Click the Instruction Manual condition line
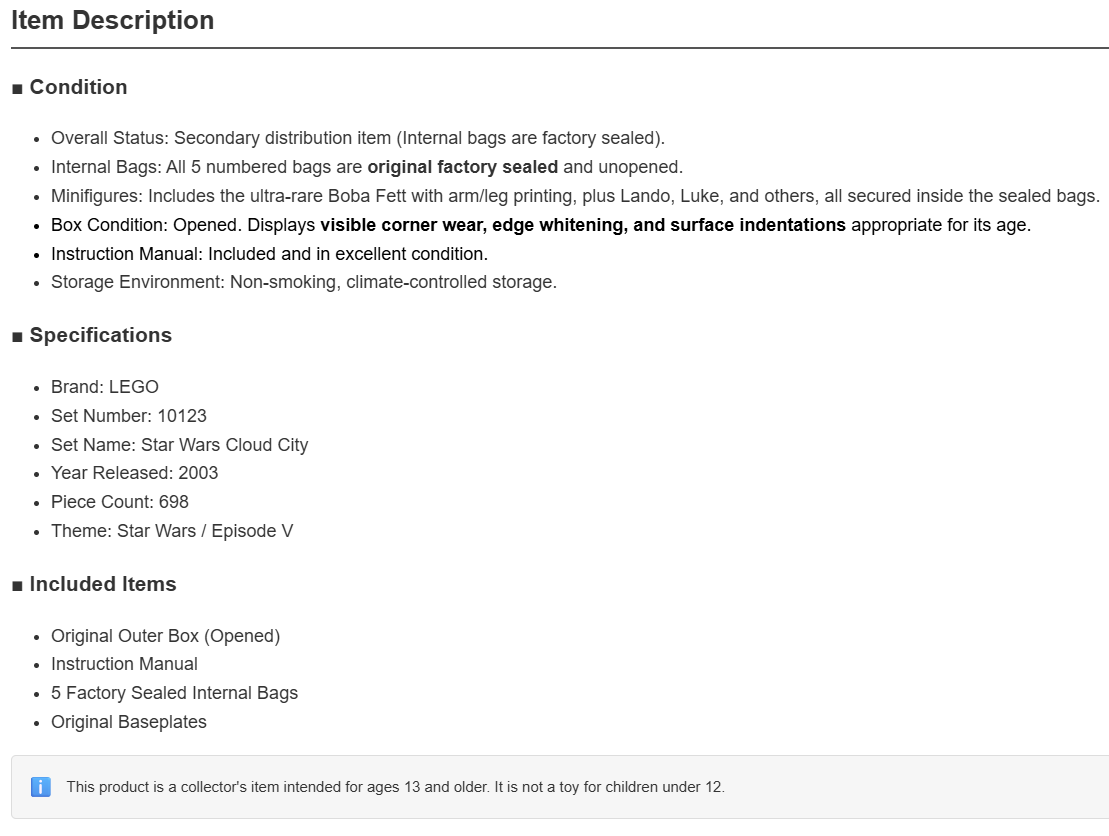 [269, 254]
